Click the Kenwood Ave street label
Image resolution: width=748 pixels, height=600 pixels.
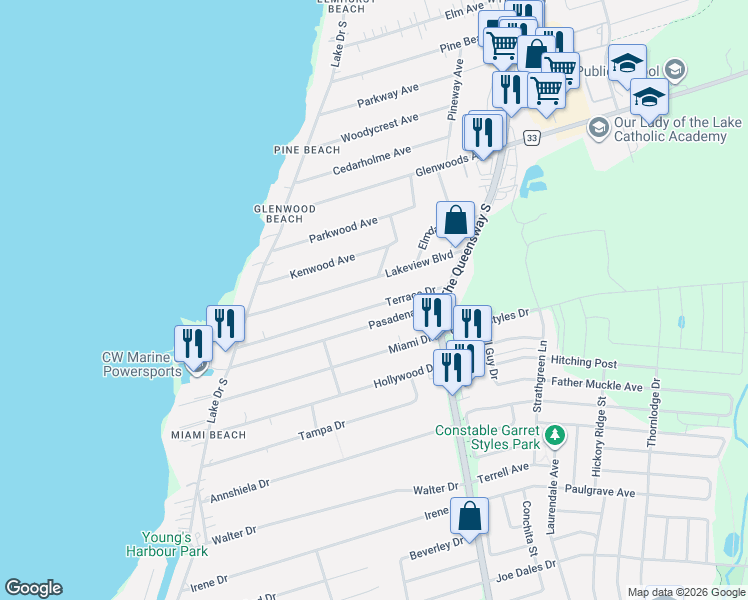[x=322, y=266]
